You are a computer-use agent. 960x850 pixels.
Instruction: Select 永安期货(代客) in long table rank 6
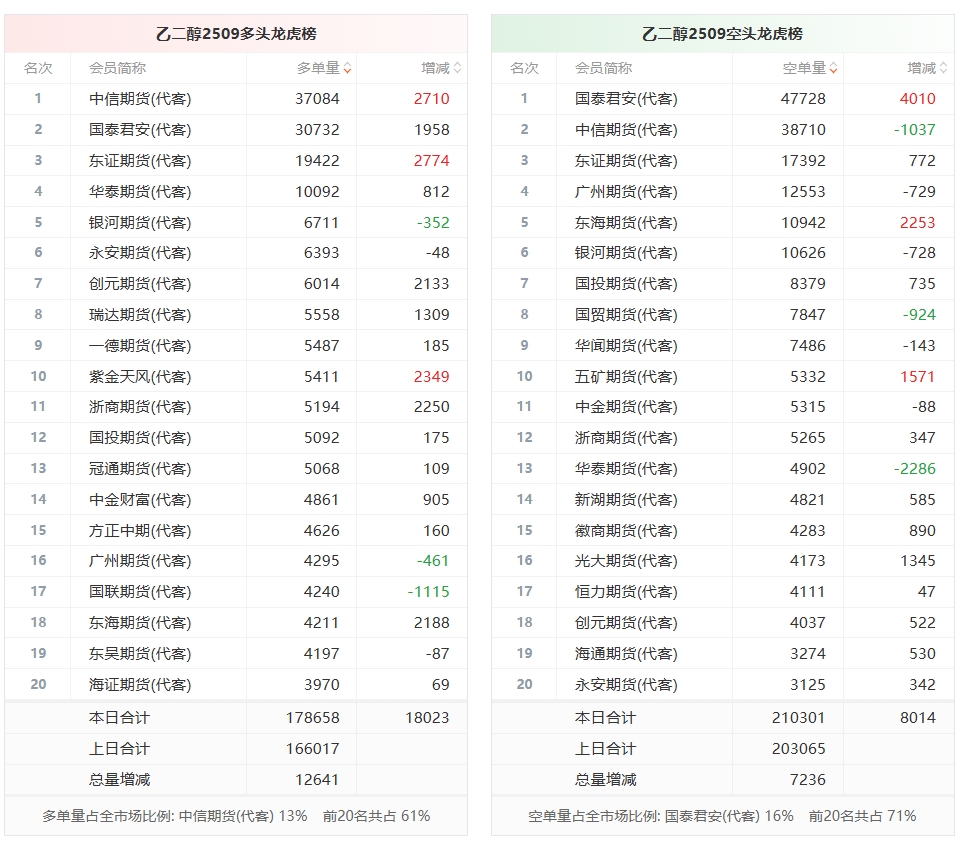140,252
